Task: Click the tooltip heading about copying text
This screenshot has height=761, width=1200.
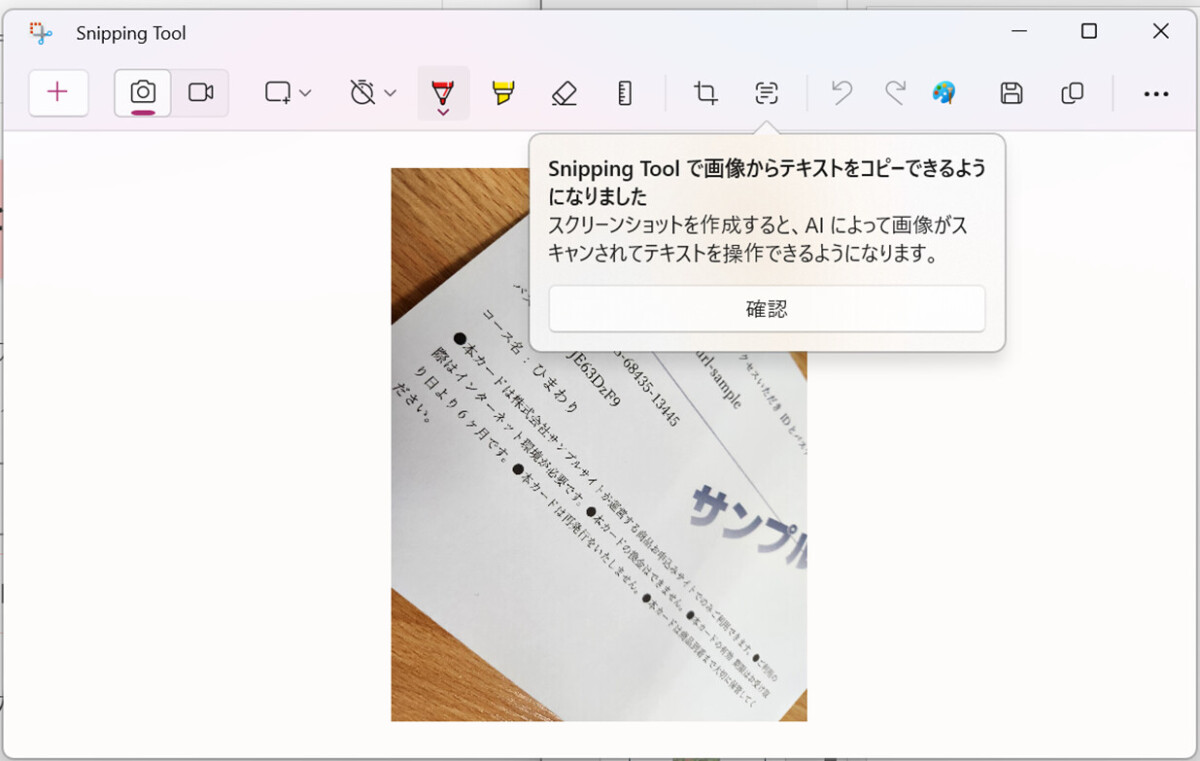Action: click(767, 182)
